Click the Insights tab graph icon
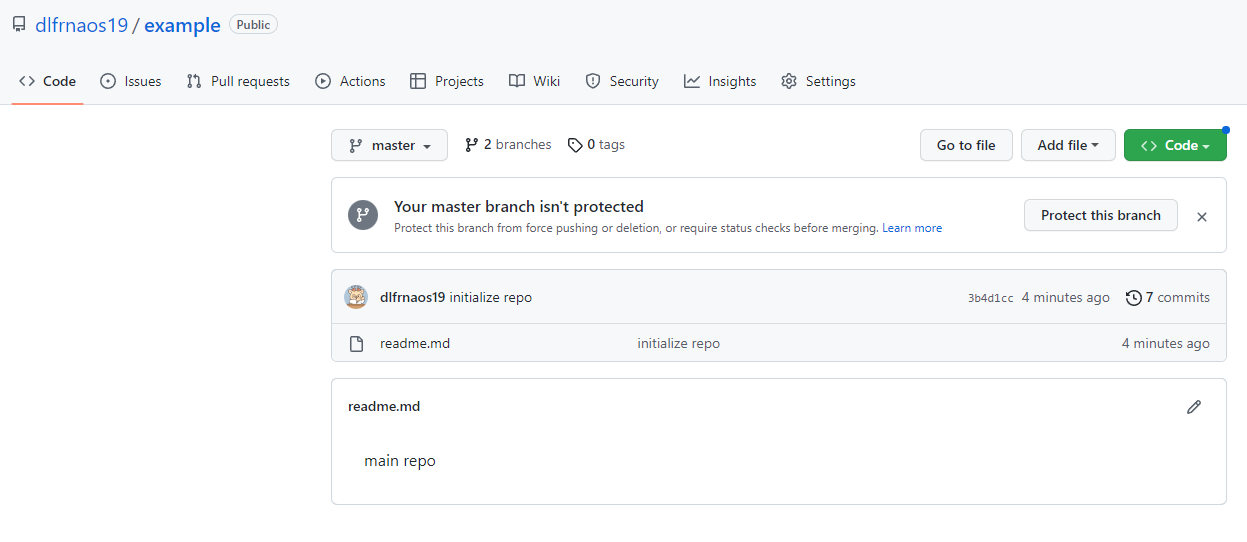This screenshot has height=542, width=1247. pyautogui.click(x=692, y=81)
